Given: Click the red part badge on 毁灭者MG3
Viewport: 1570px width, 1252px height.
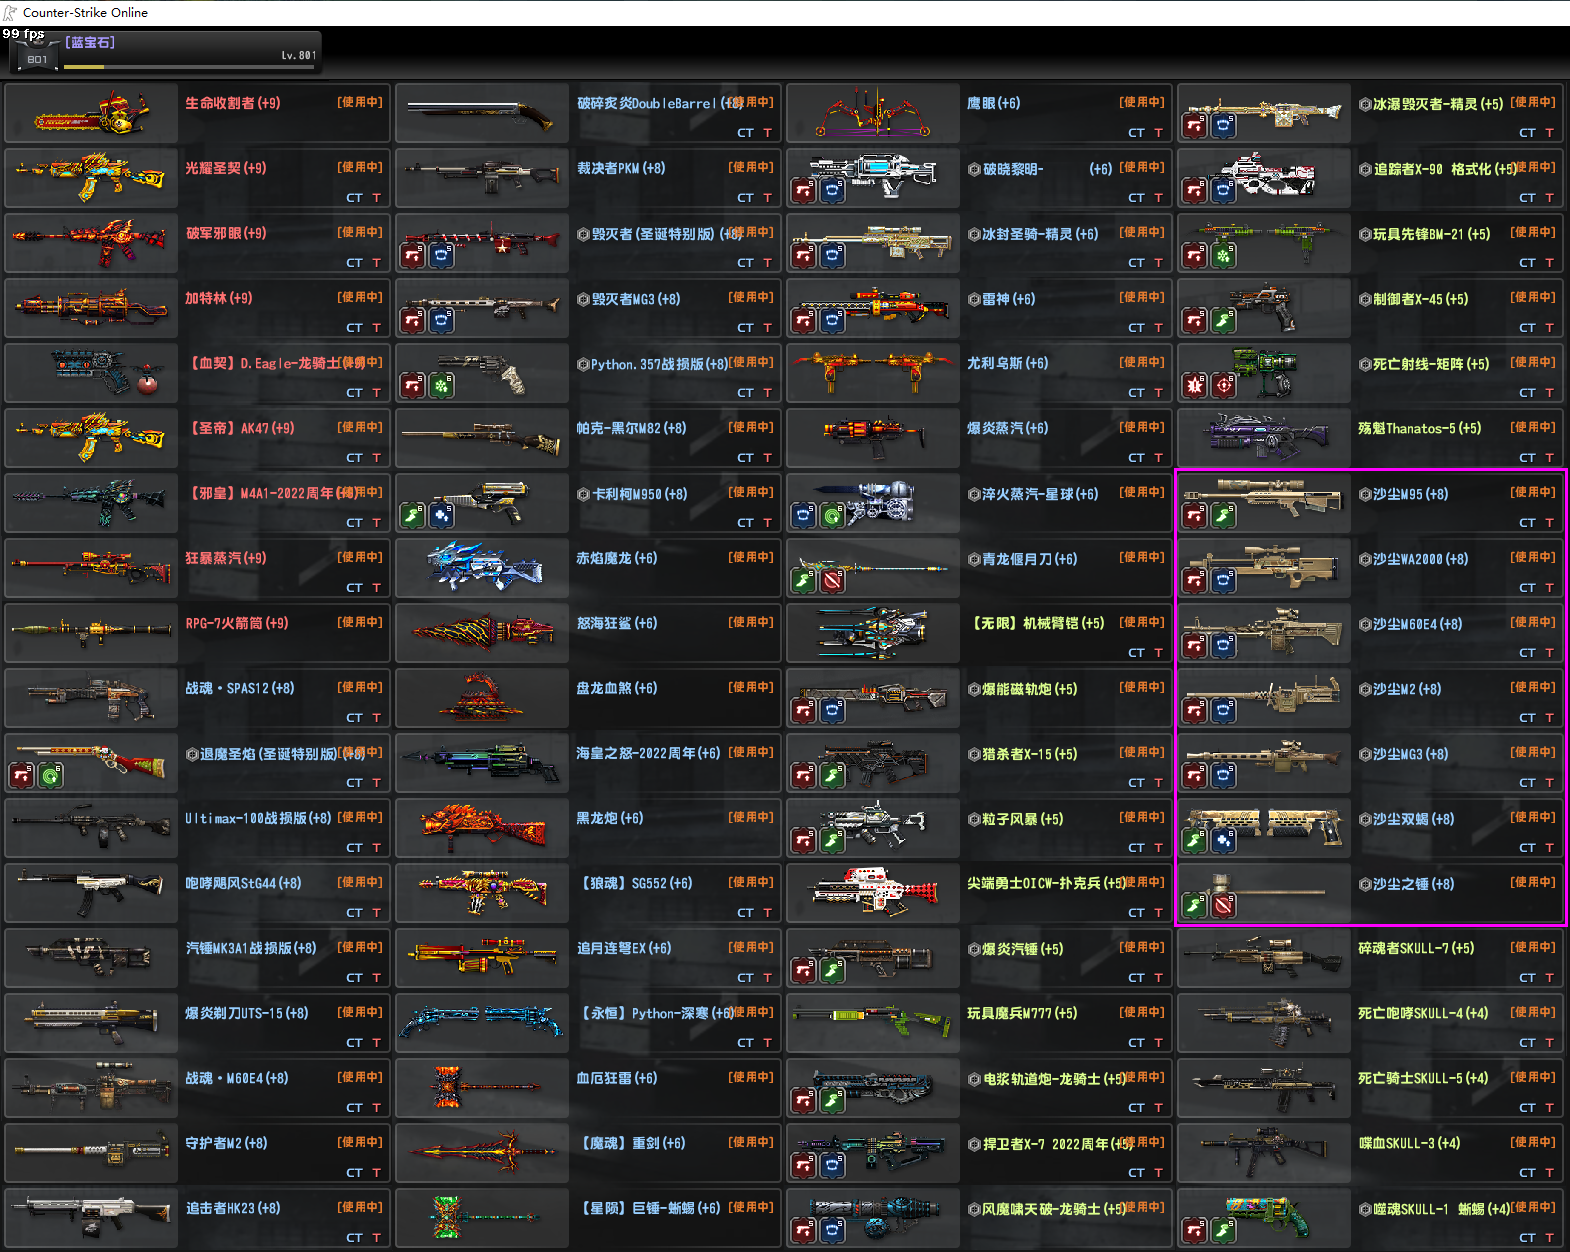Looking at the screenshot, I should click(413, 320).
